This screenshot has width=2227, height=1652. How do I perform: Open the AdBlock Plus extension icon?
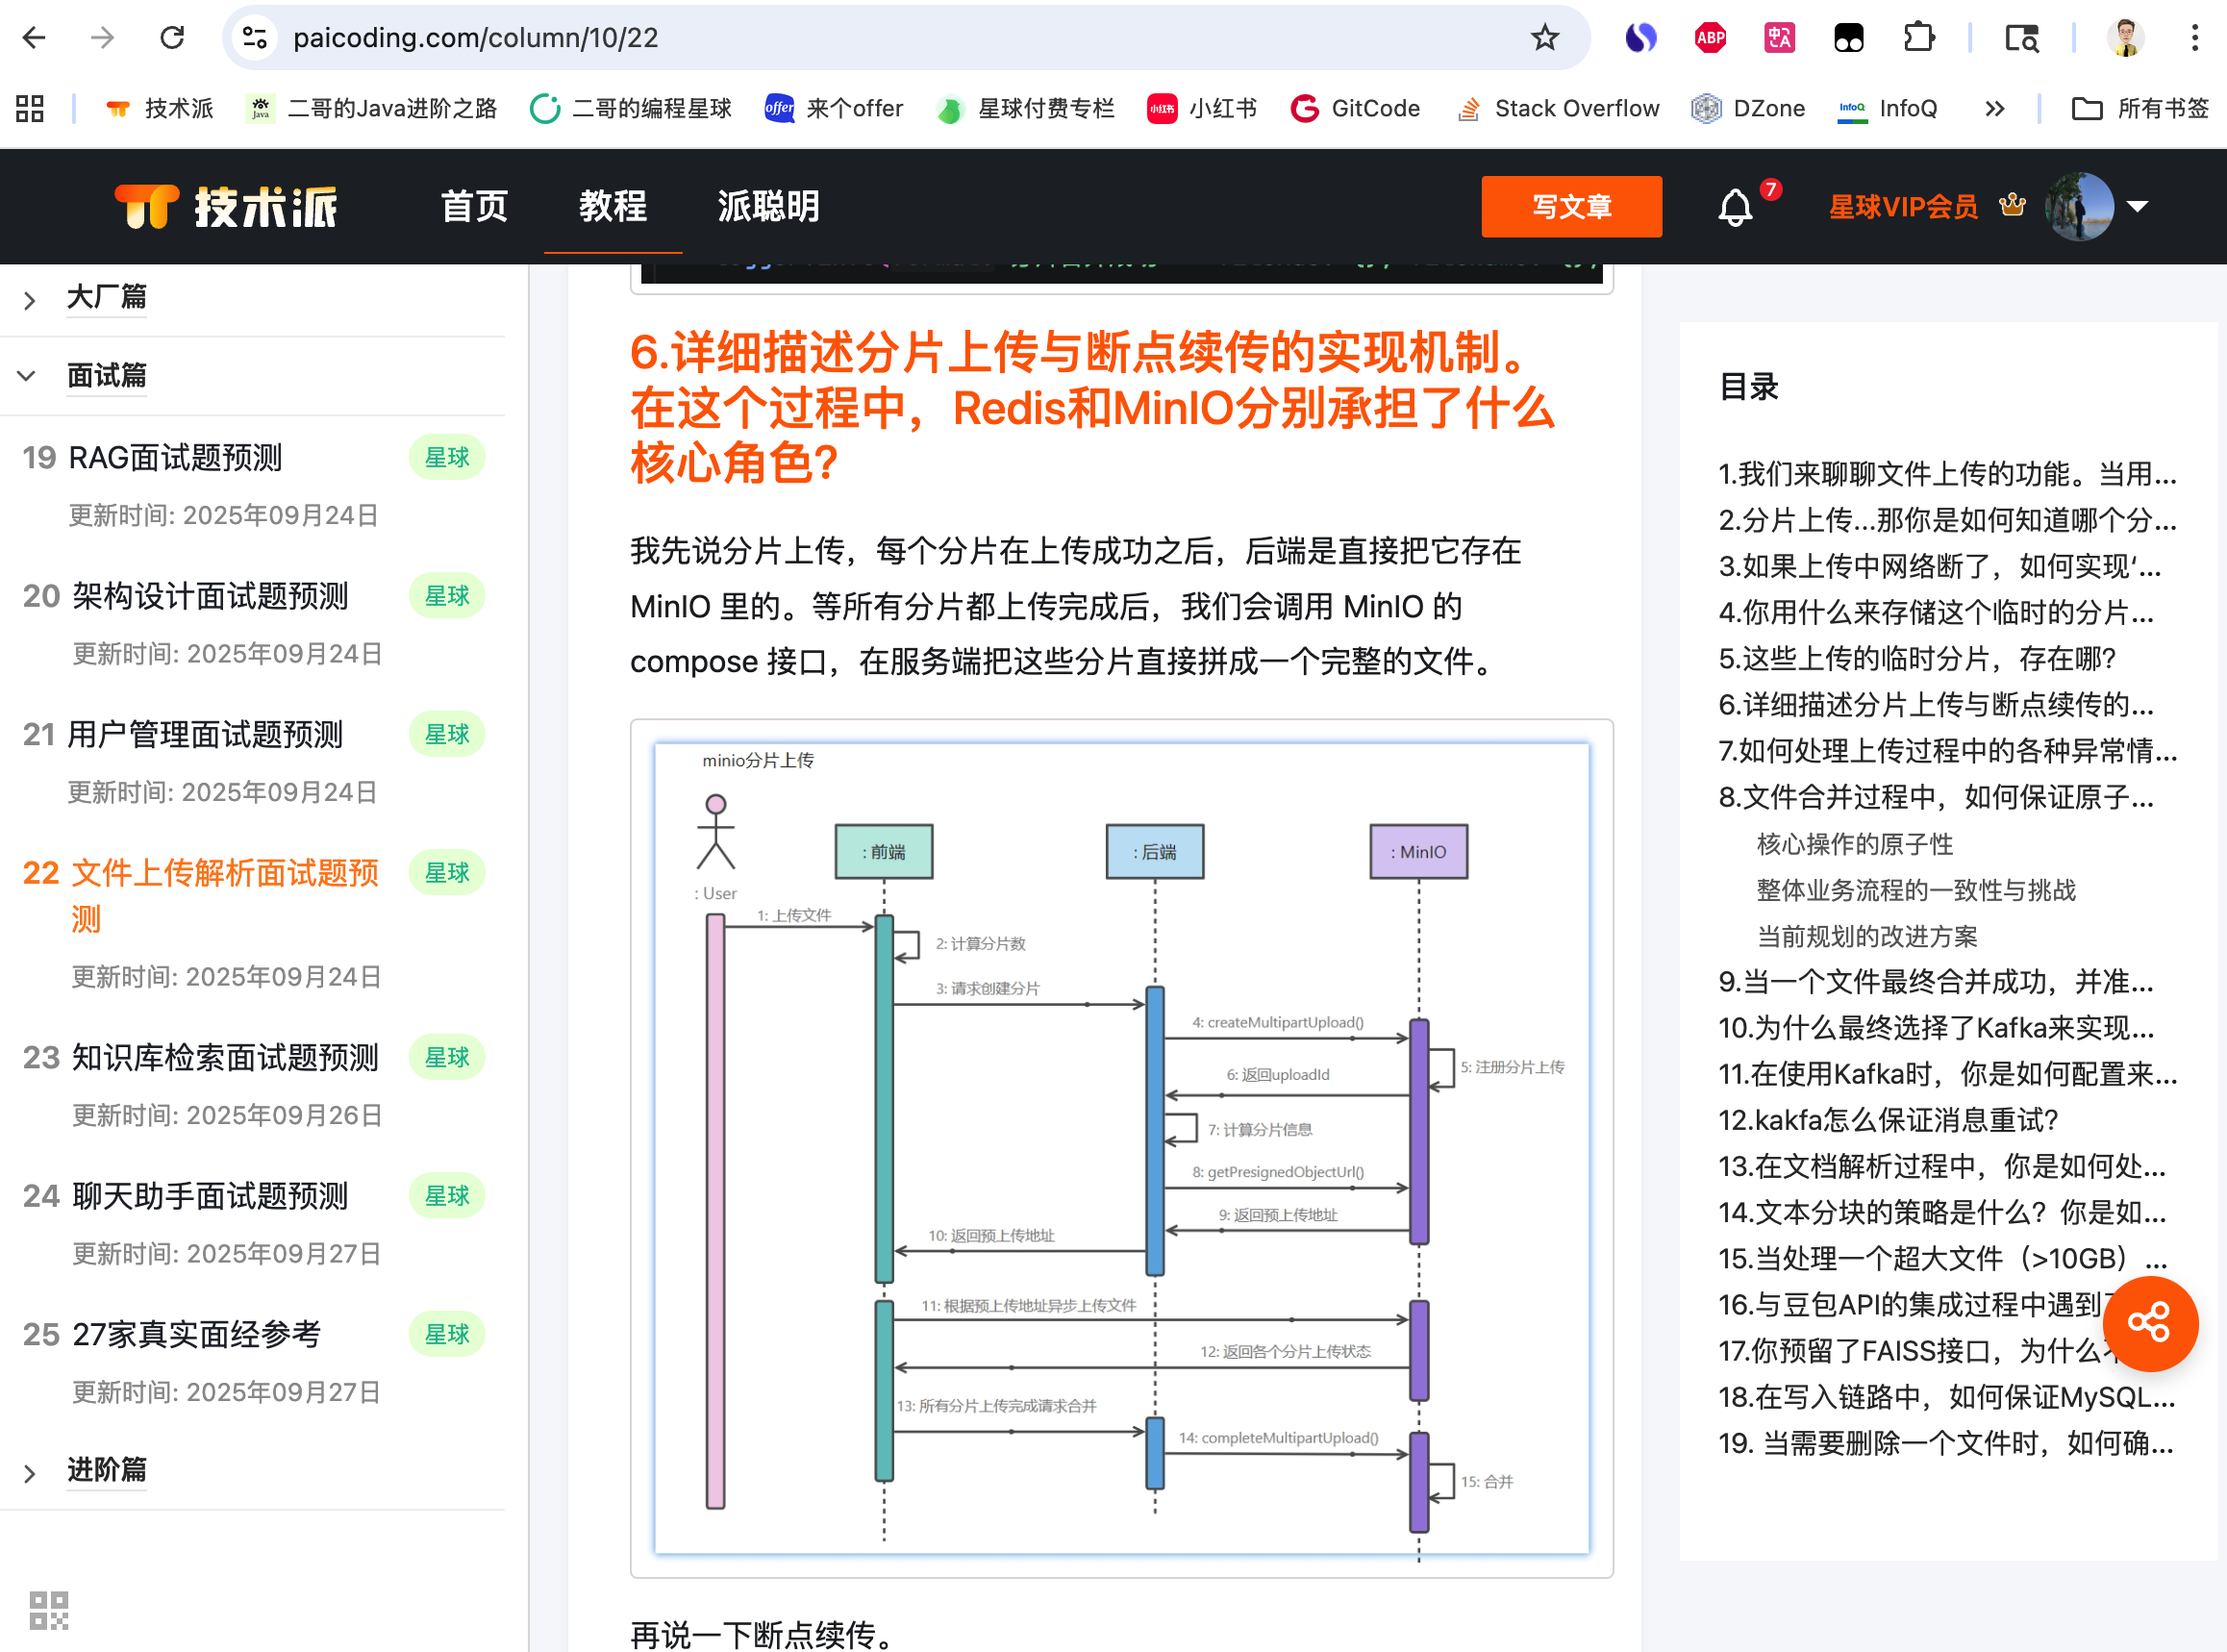click(1710, 38)
